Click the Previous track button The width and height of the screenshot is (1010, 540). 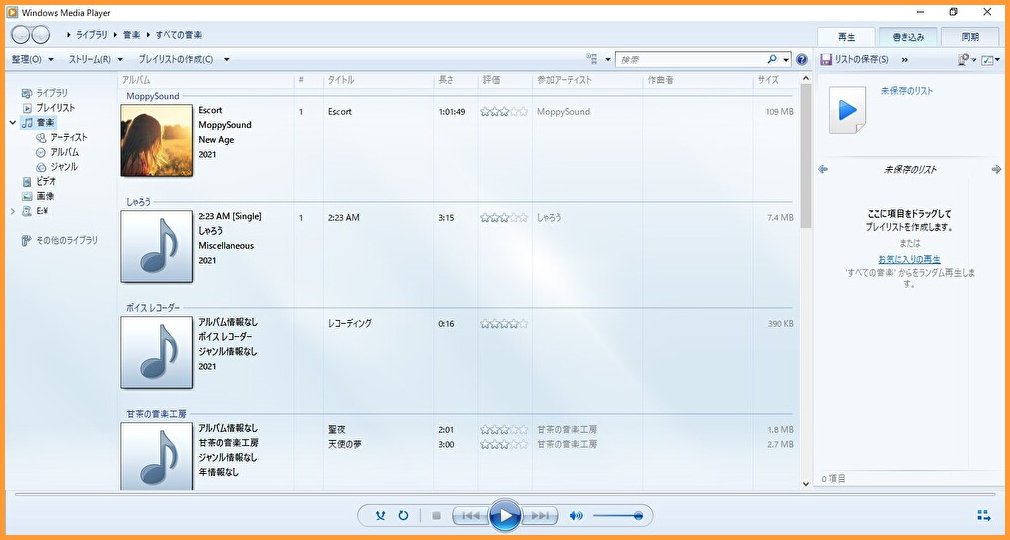471,516
